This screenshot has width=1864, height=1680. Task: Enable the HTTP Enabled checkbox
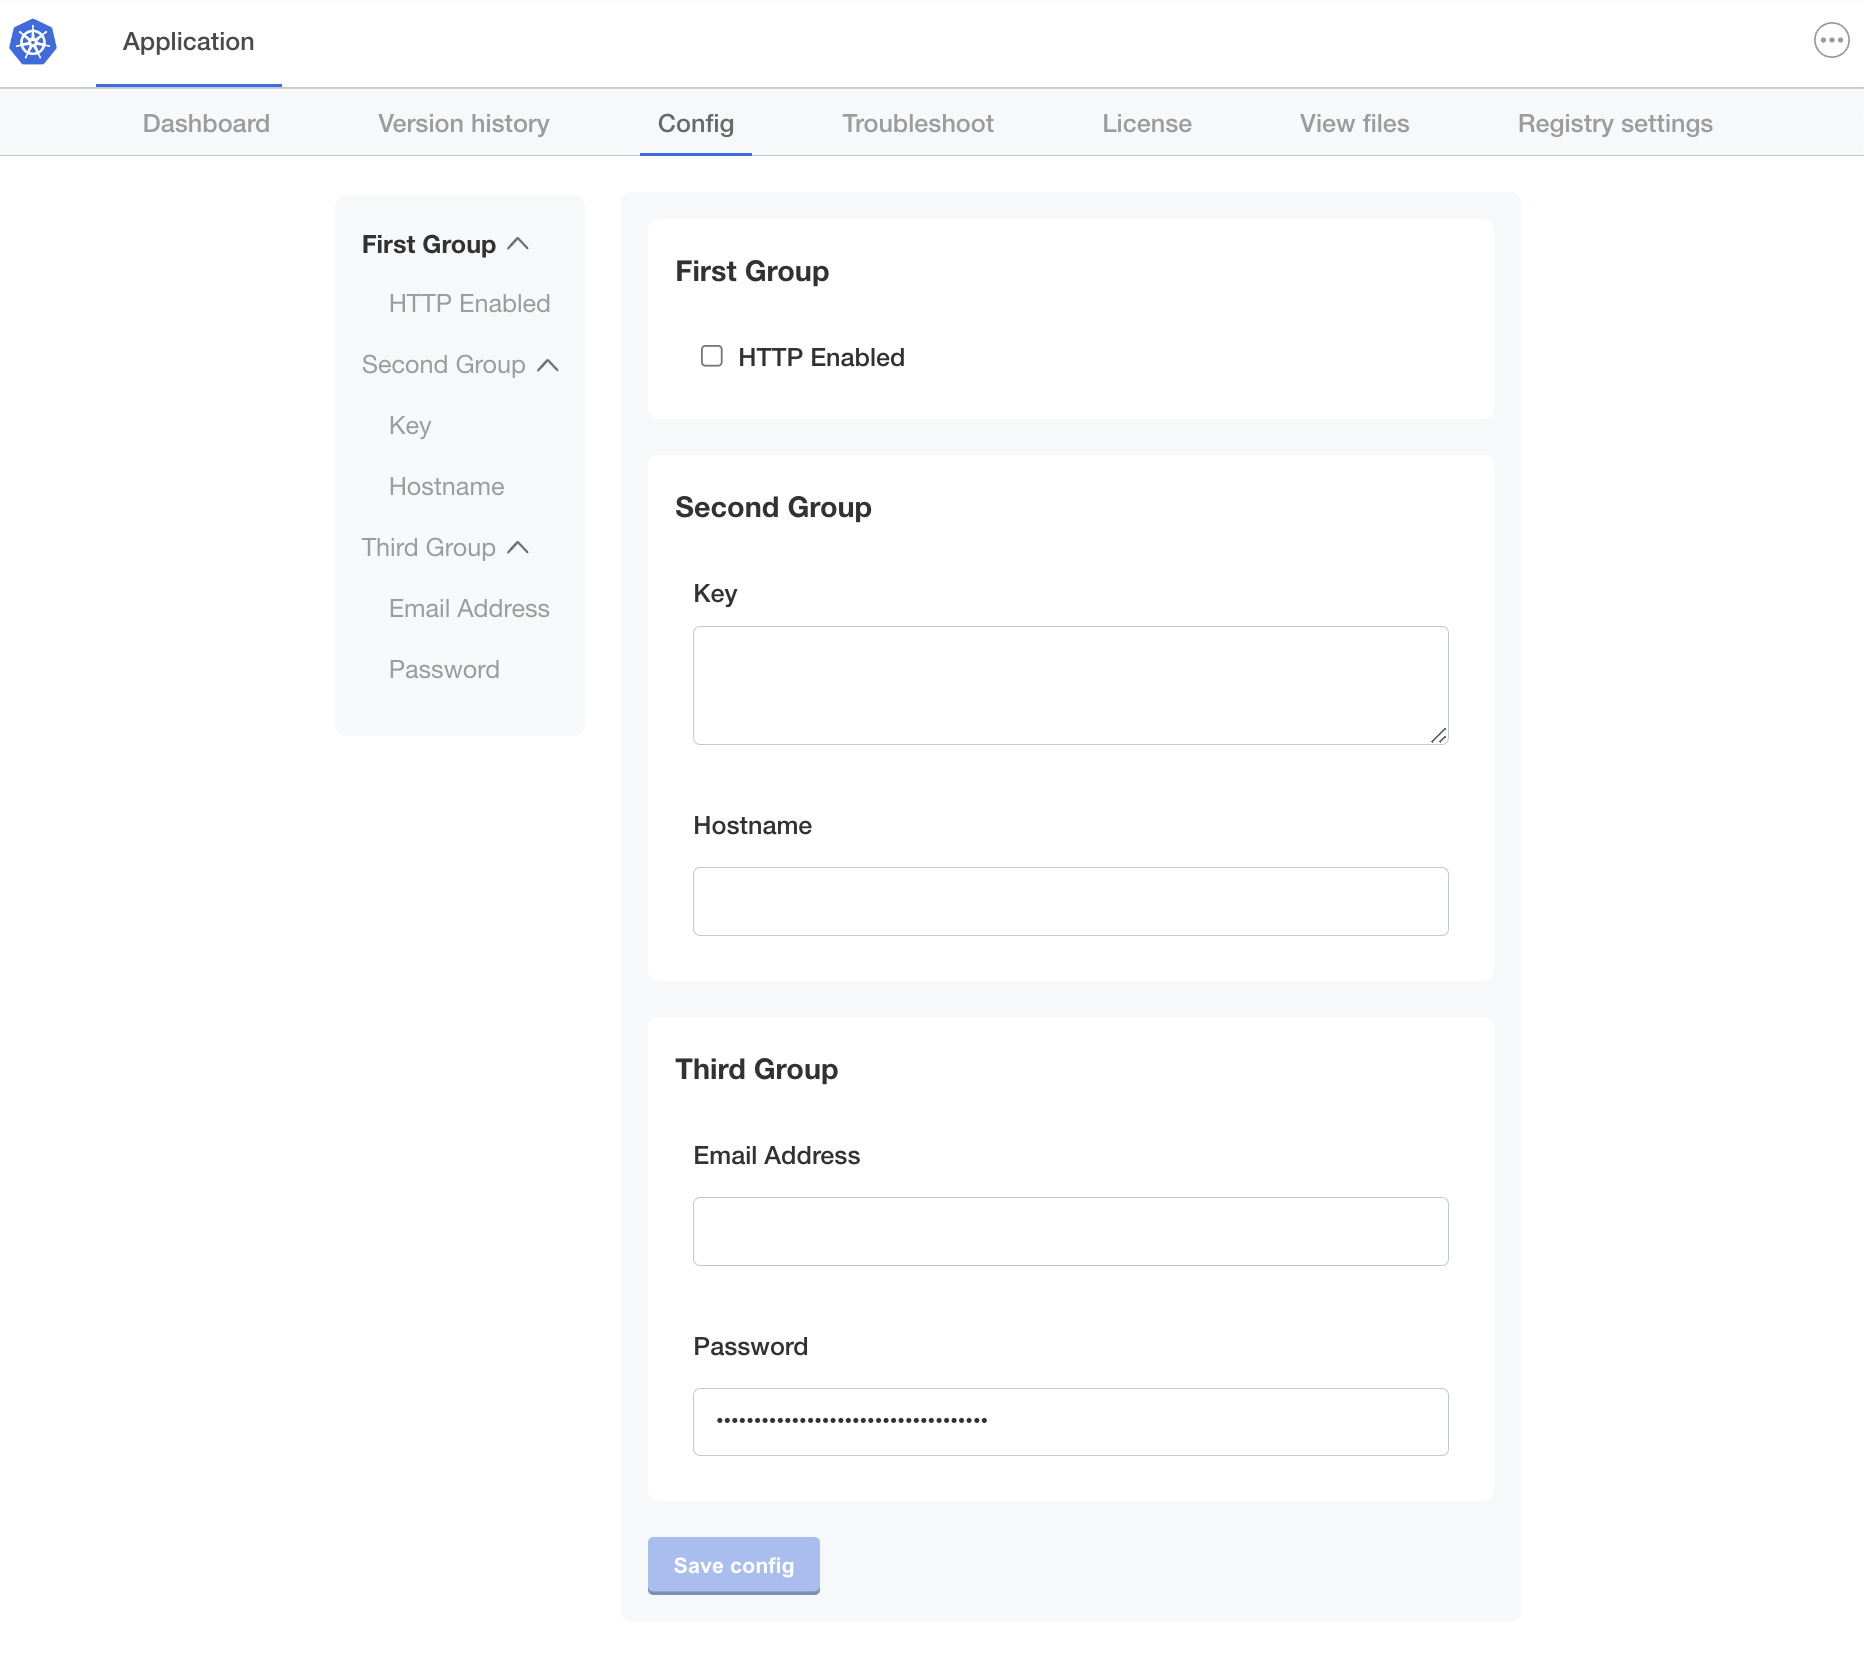[711, 356]
